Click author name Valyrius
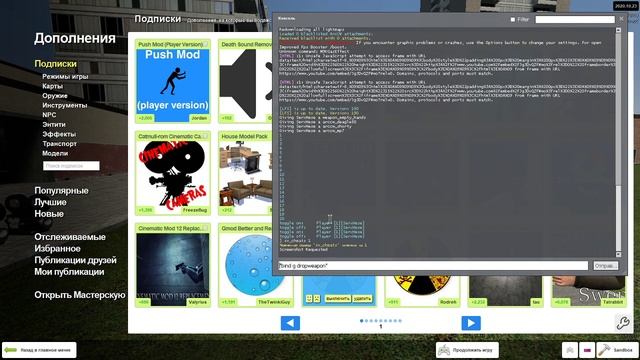This screenshot has height=360, width=640. (198, 302)
